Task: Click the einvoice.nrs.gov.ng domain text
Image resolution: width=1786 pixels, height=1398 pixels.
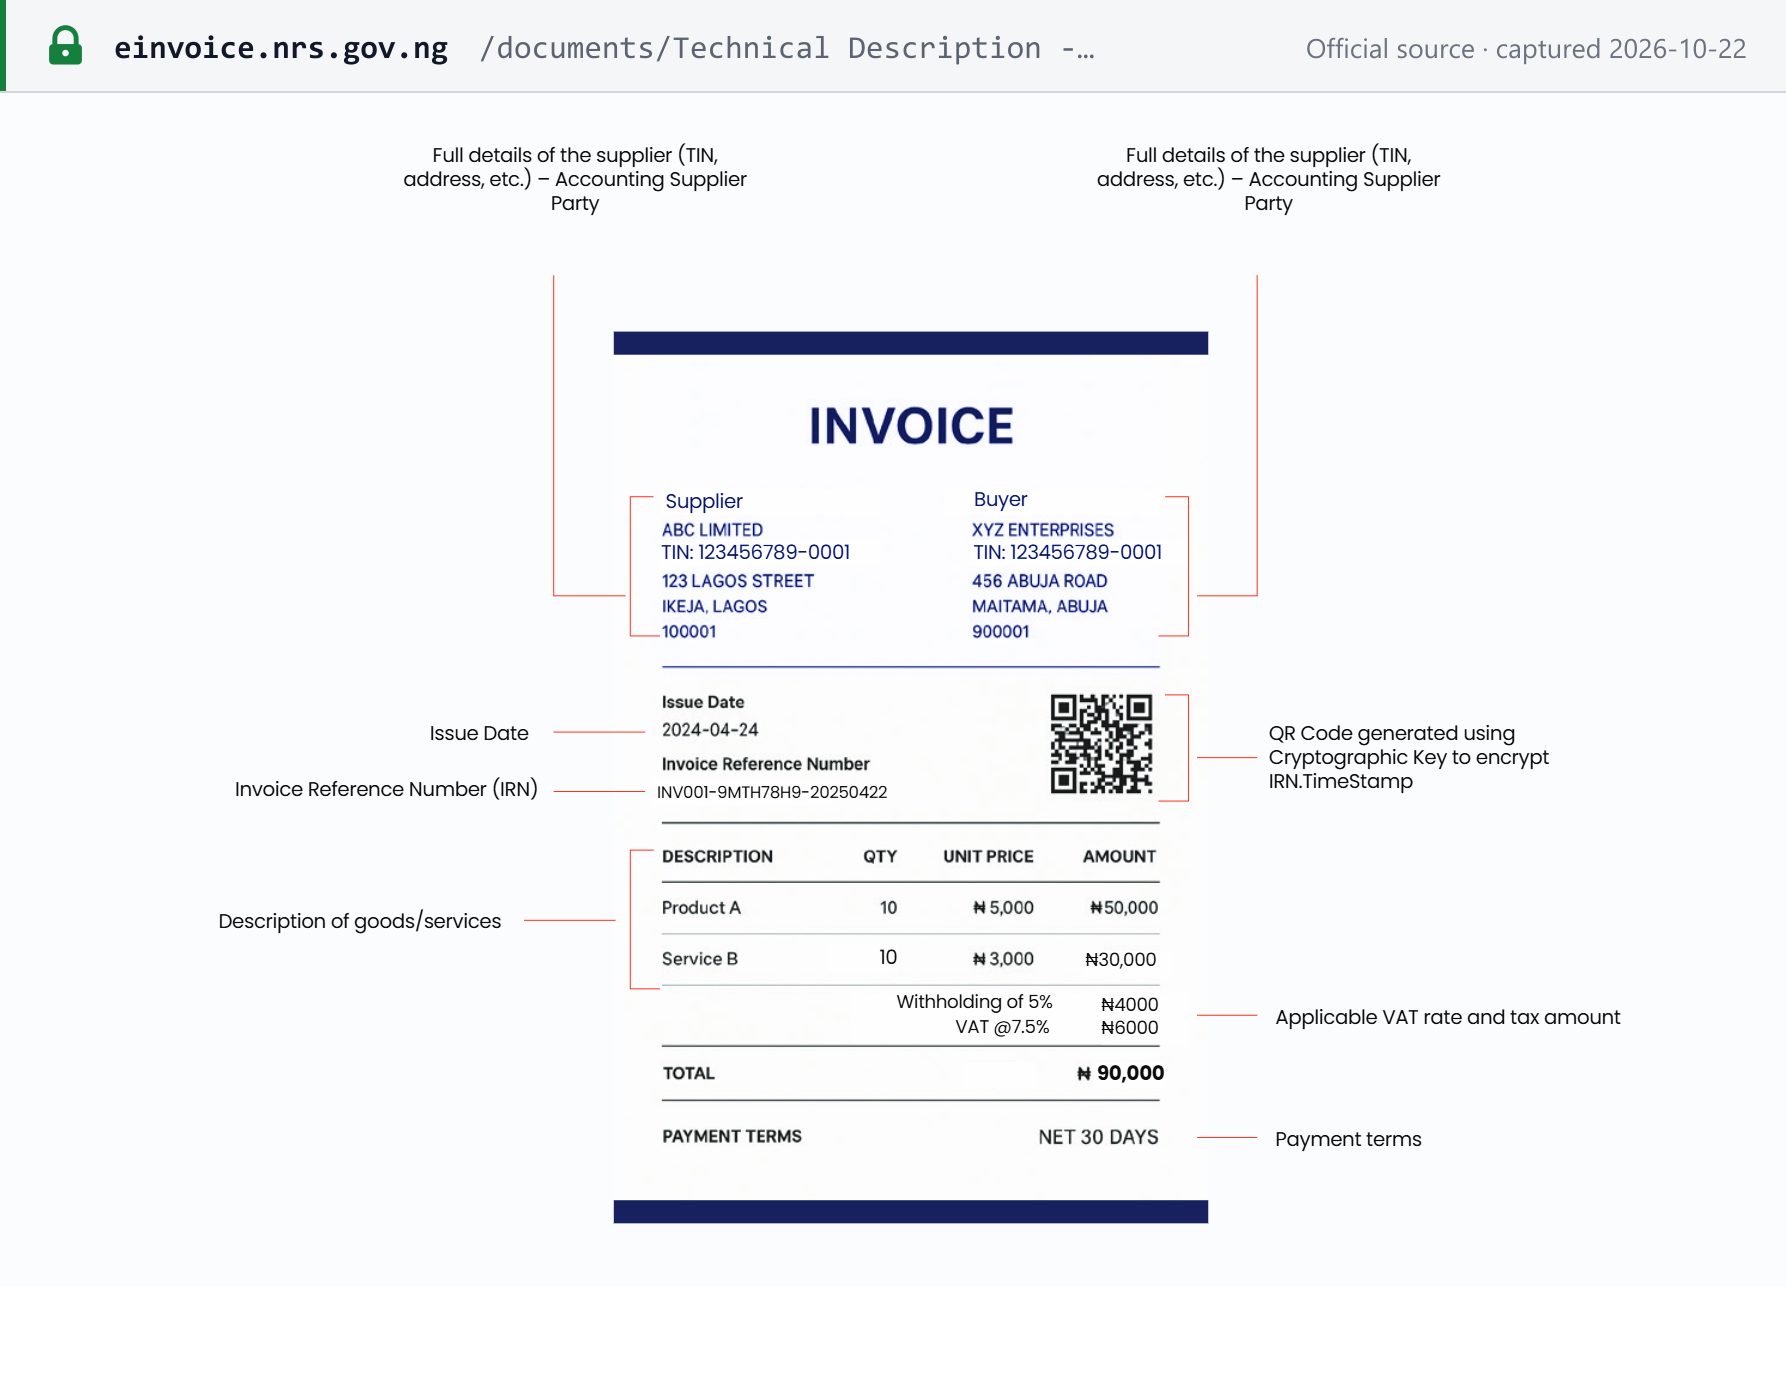Action: tap(281, 48)
